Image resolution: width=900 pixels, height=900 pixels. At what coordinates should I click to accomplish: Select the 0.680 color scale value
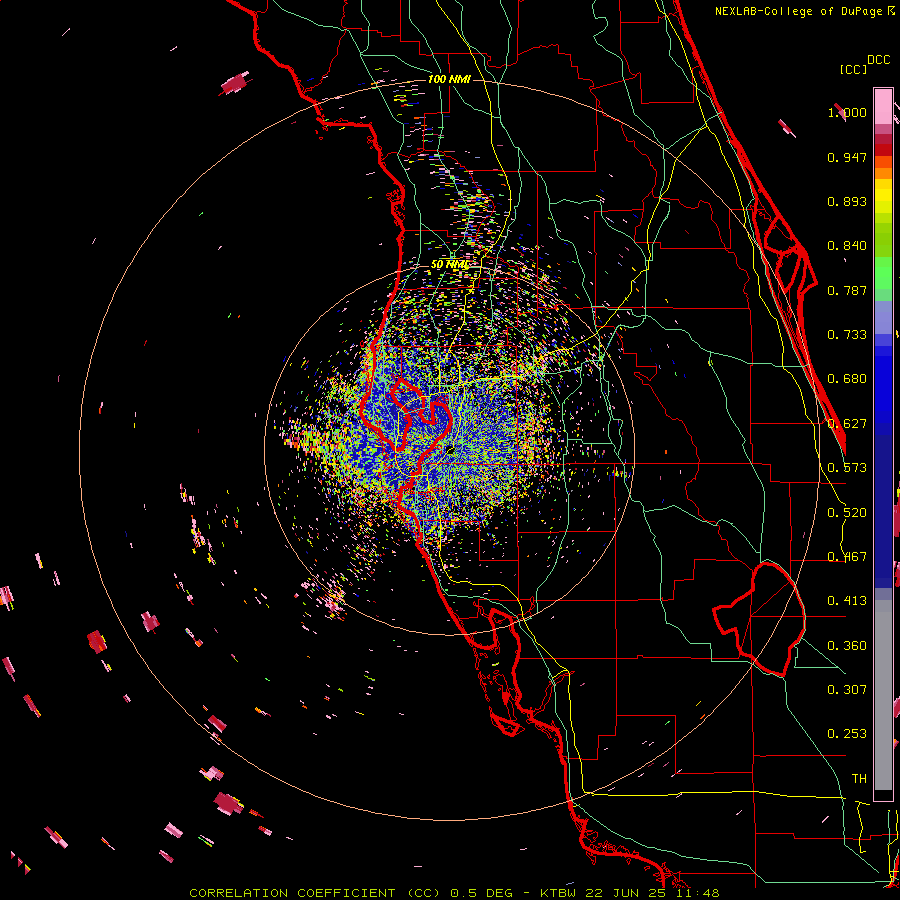847,379
